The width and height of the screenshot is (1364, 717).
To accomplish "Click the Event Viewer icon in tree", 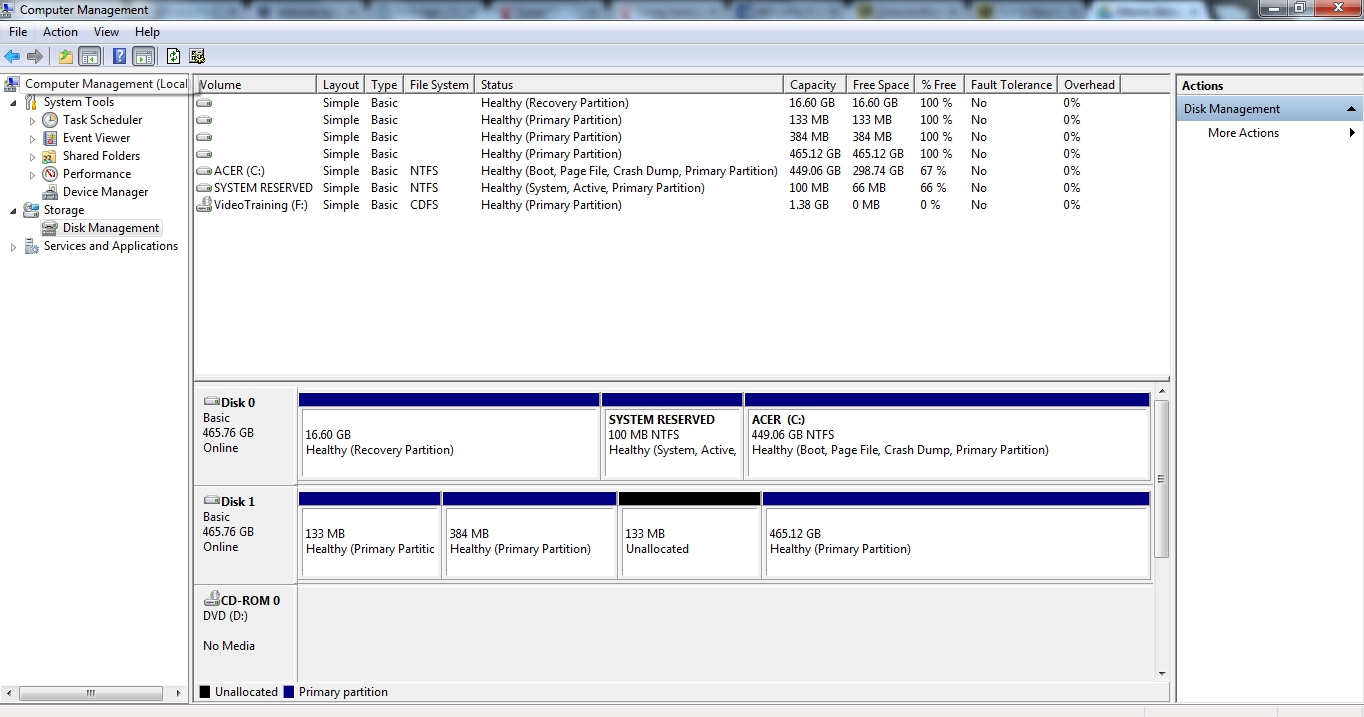I will (50, 138).
